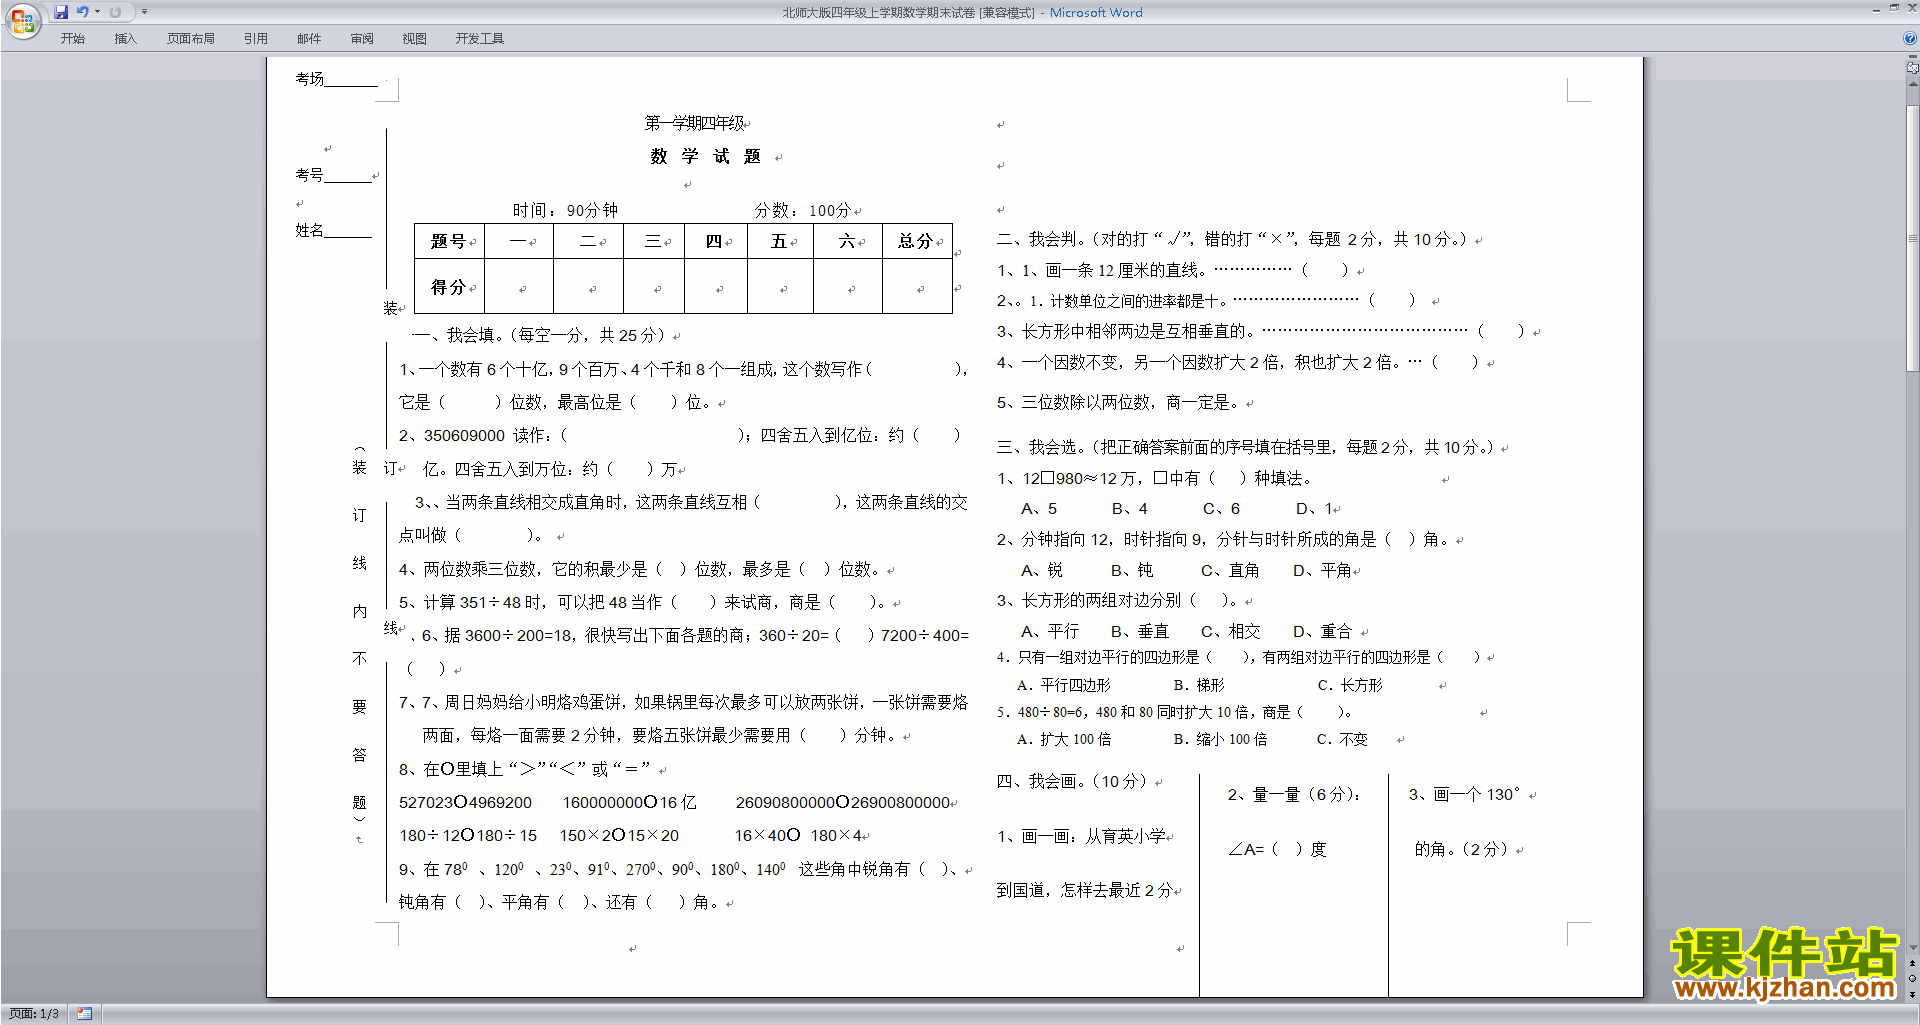
Task: Click the vertical scrollbar down arrow
Action: tap(1913, 948)
